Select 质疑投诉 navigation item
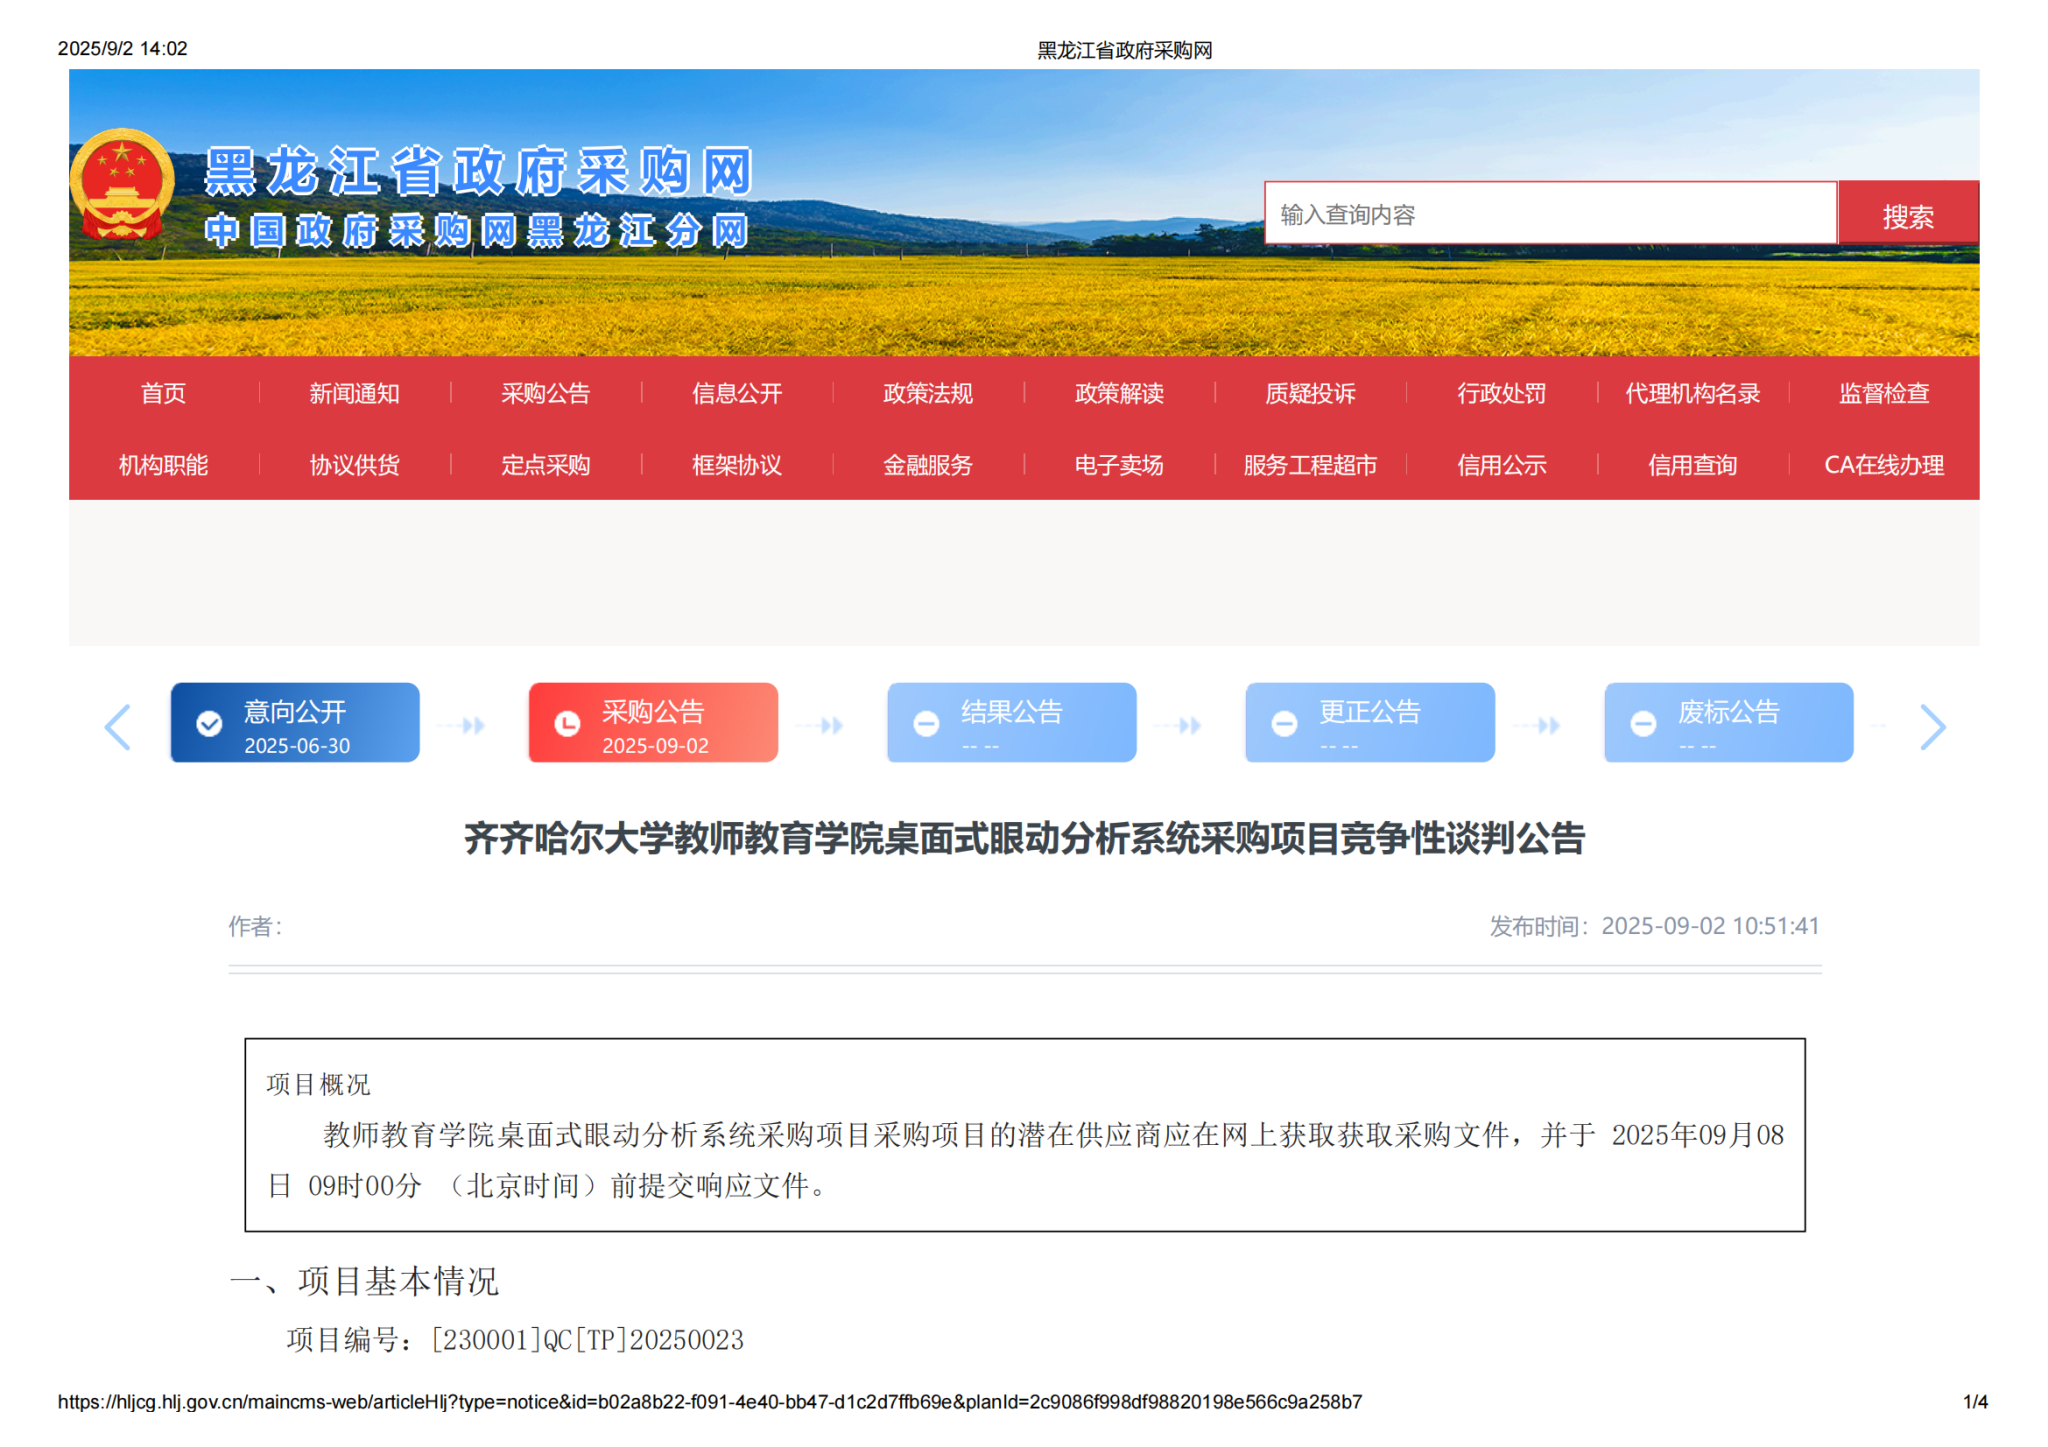The height and width of the screenshot is (1447, 2048). pyautogui.click(x=1310, y=393)
